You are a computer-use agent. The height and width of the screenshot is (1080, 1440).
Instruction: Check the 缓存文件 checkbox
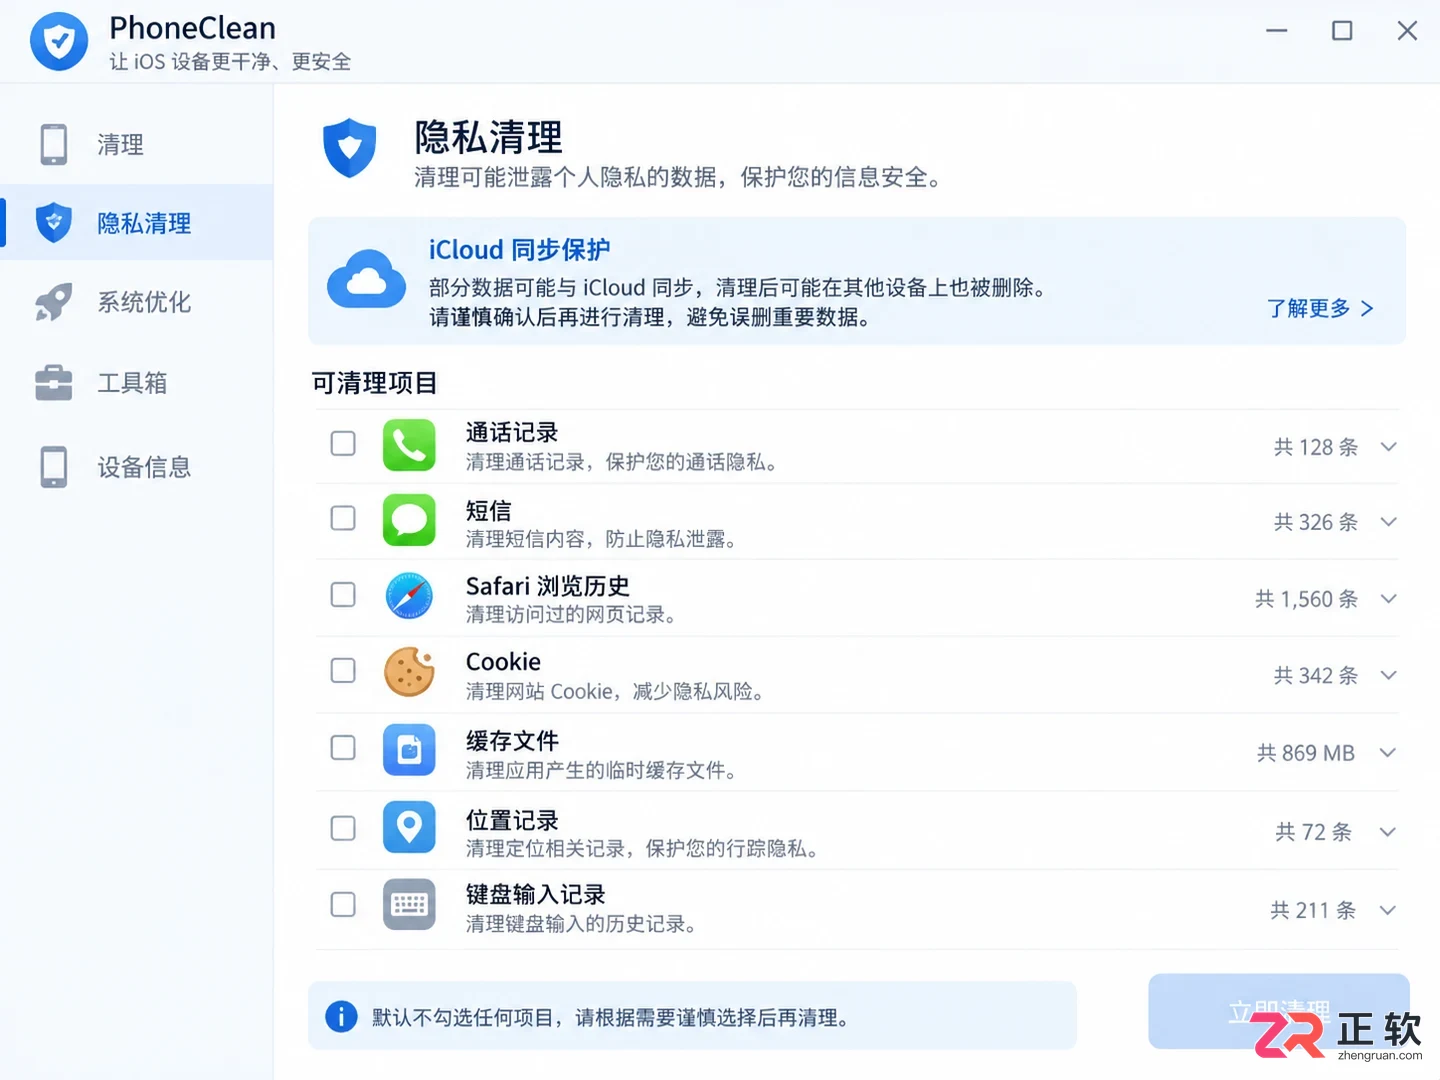click(x=343, y=748)
